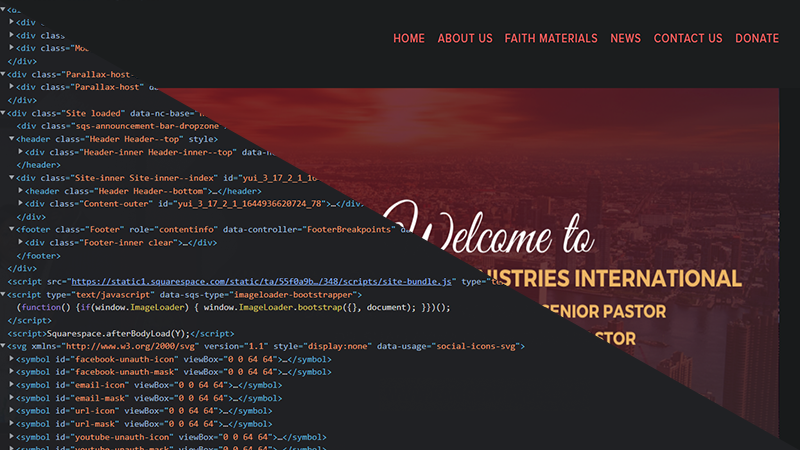Collapse the social-icons-svg svg element
Image resolution: width=800 pixels, height=450 pixels.
(x=4, y=346)
